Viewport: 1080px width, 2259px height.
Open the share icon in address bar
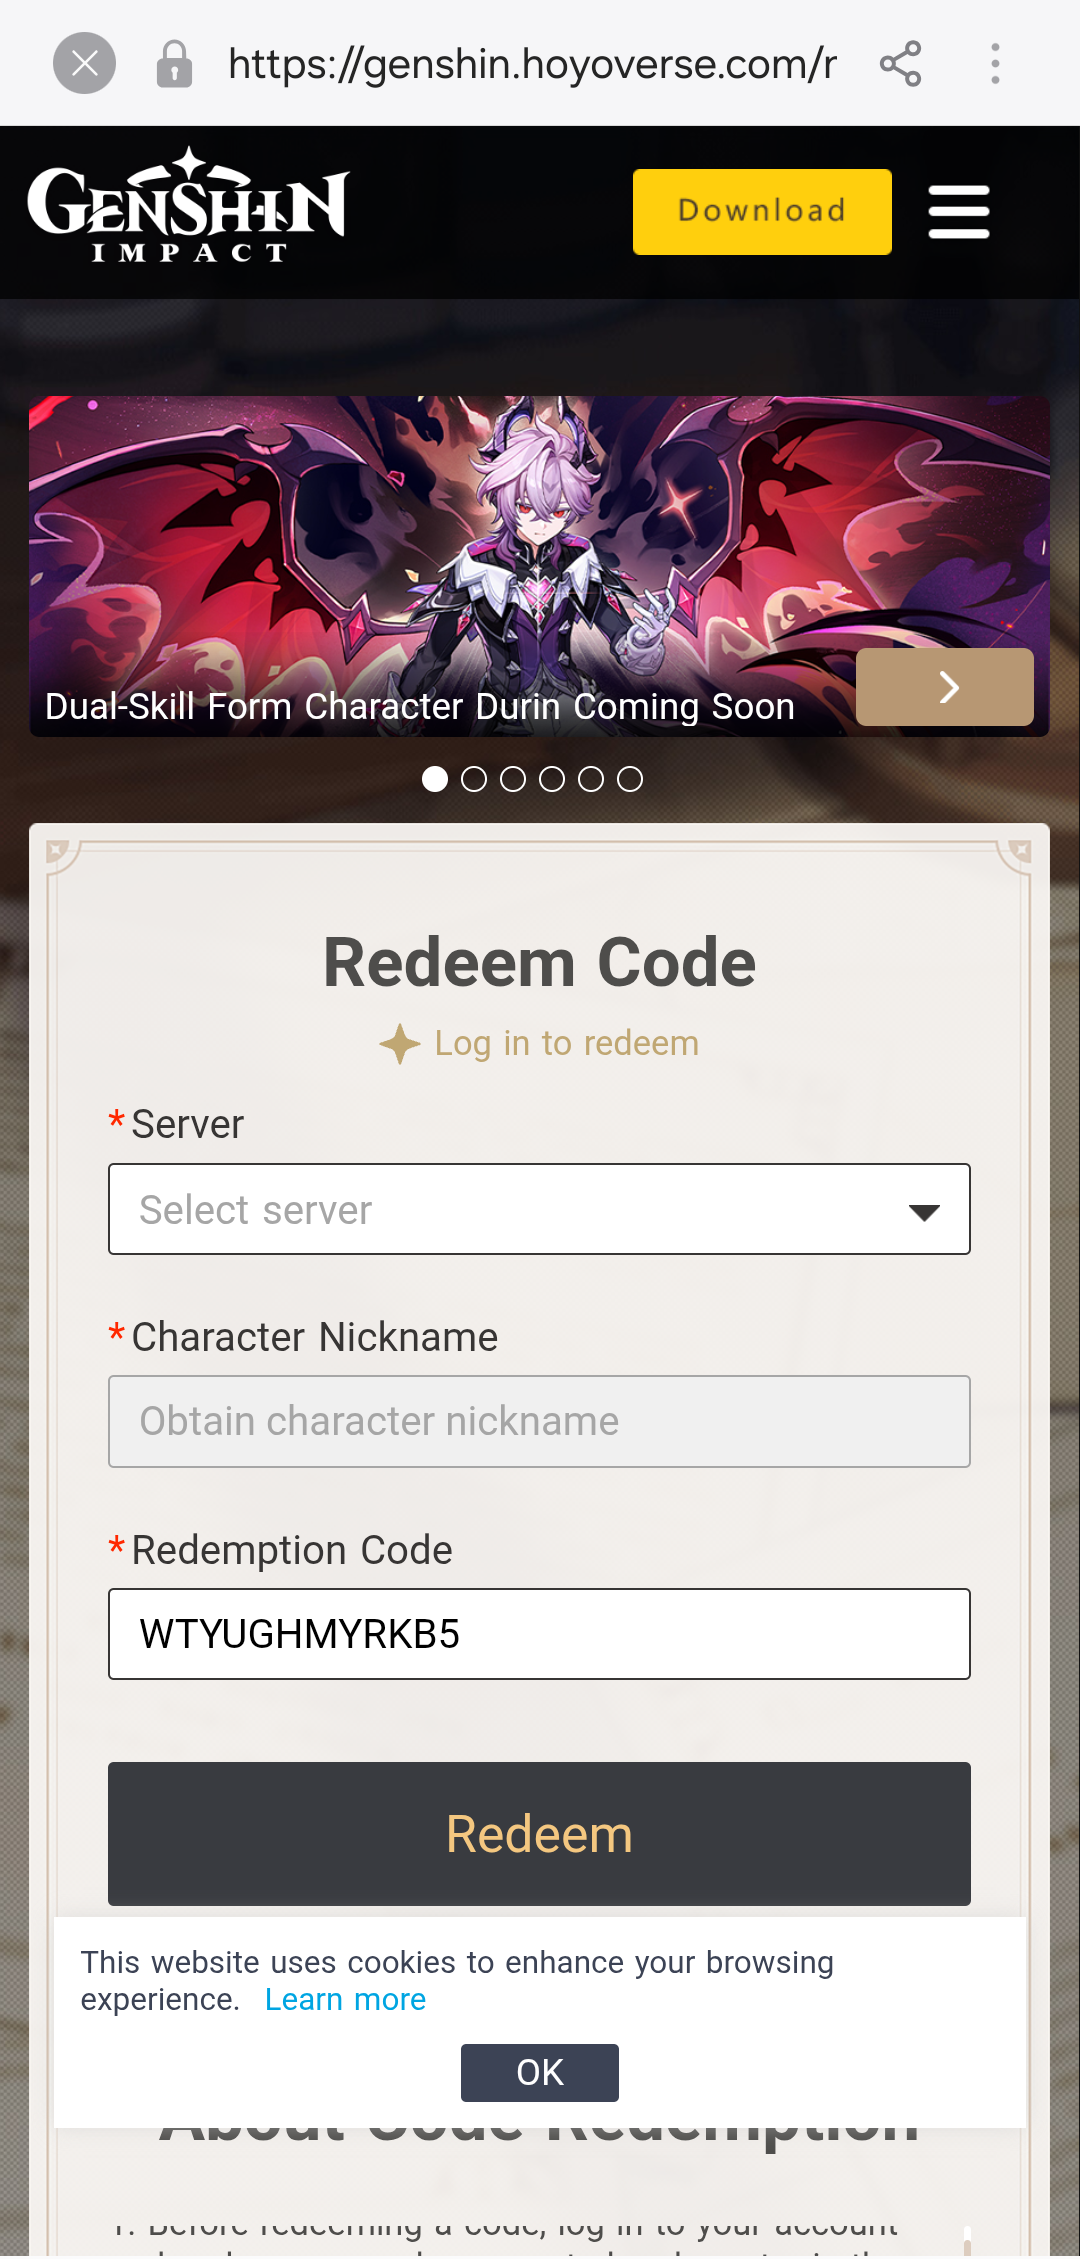(x=900, y=64)
